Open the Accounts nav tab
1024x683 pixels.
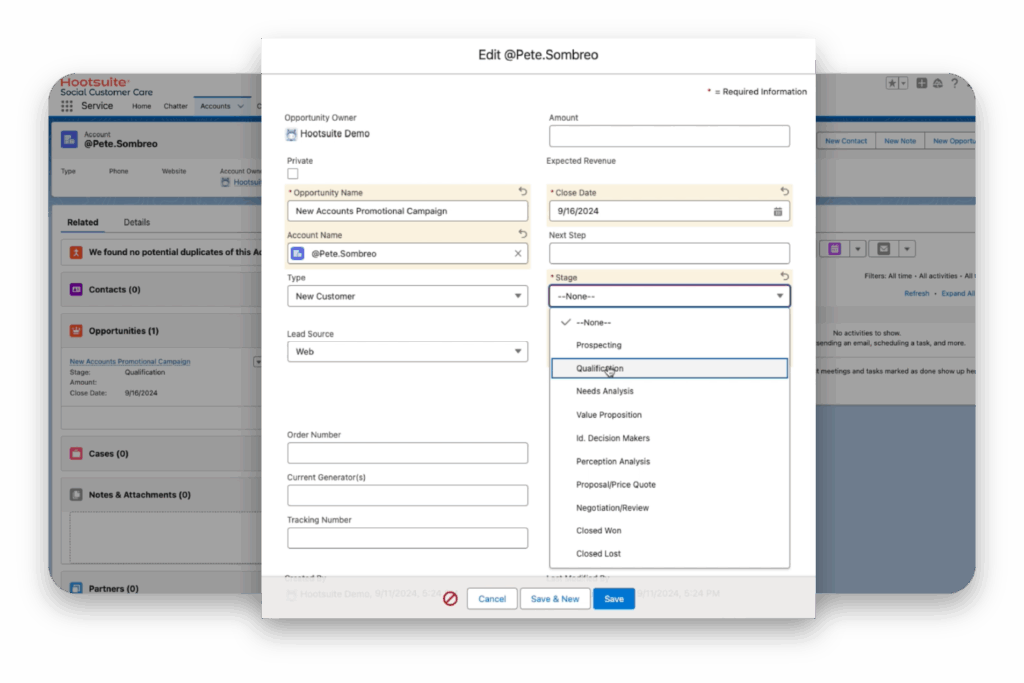point(215,106)
